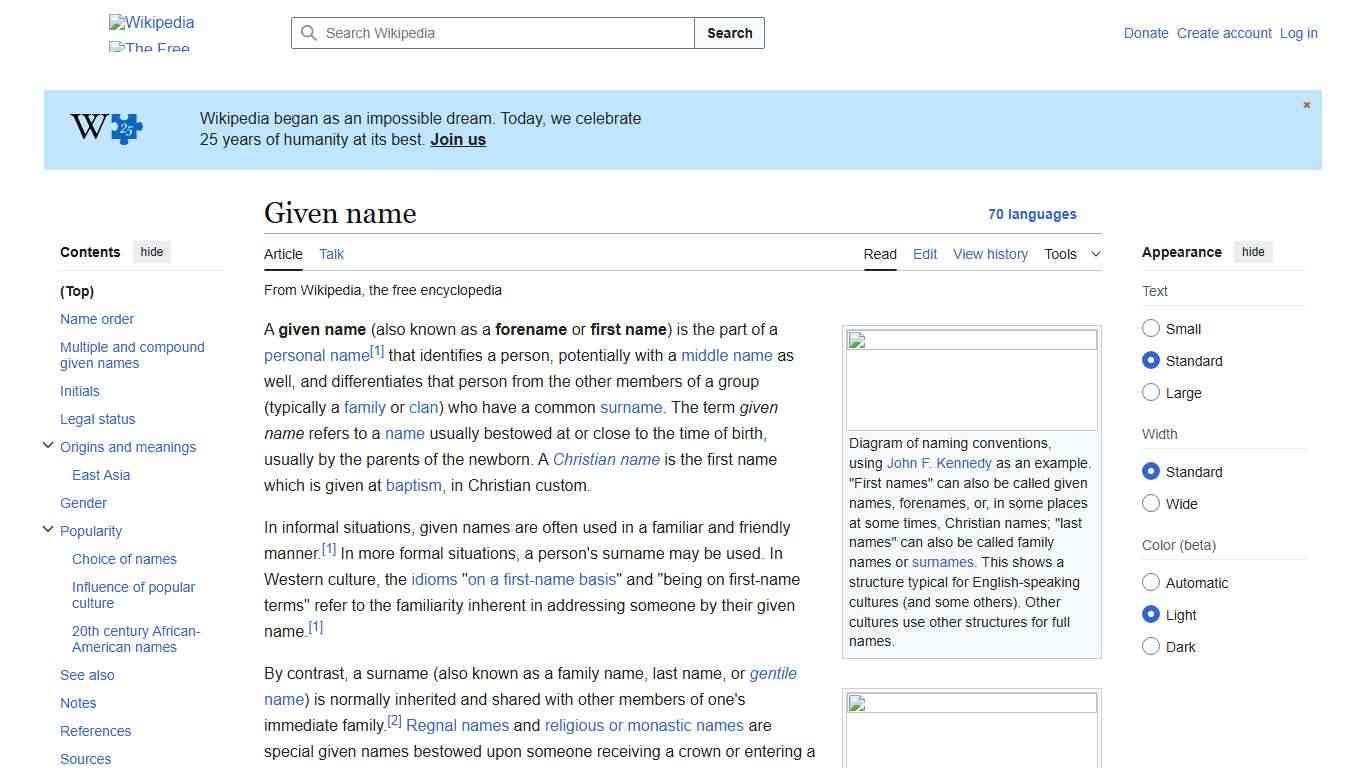1366x768 pixels.
Task: Collapse the Popularity section chevron
Action: [x=47, y=529]
